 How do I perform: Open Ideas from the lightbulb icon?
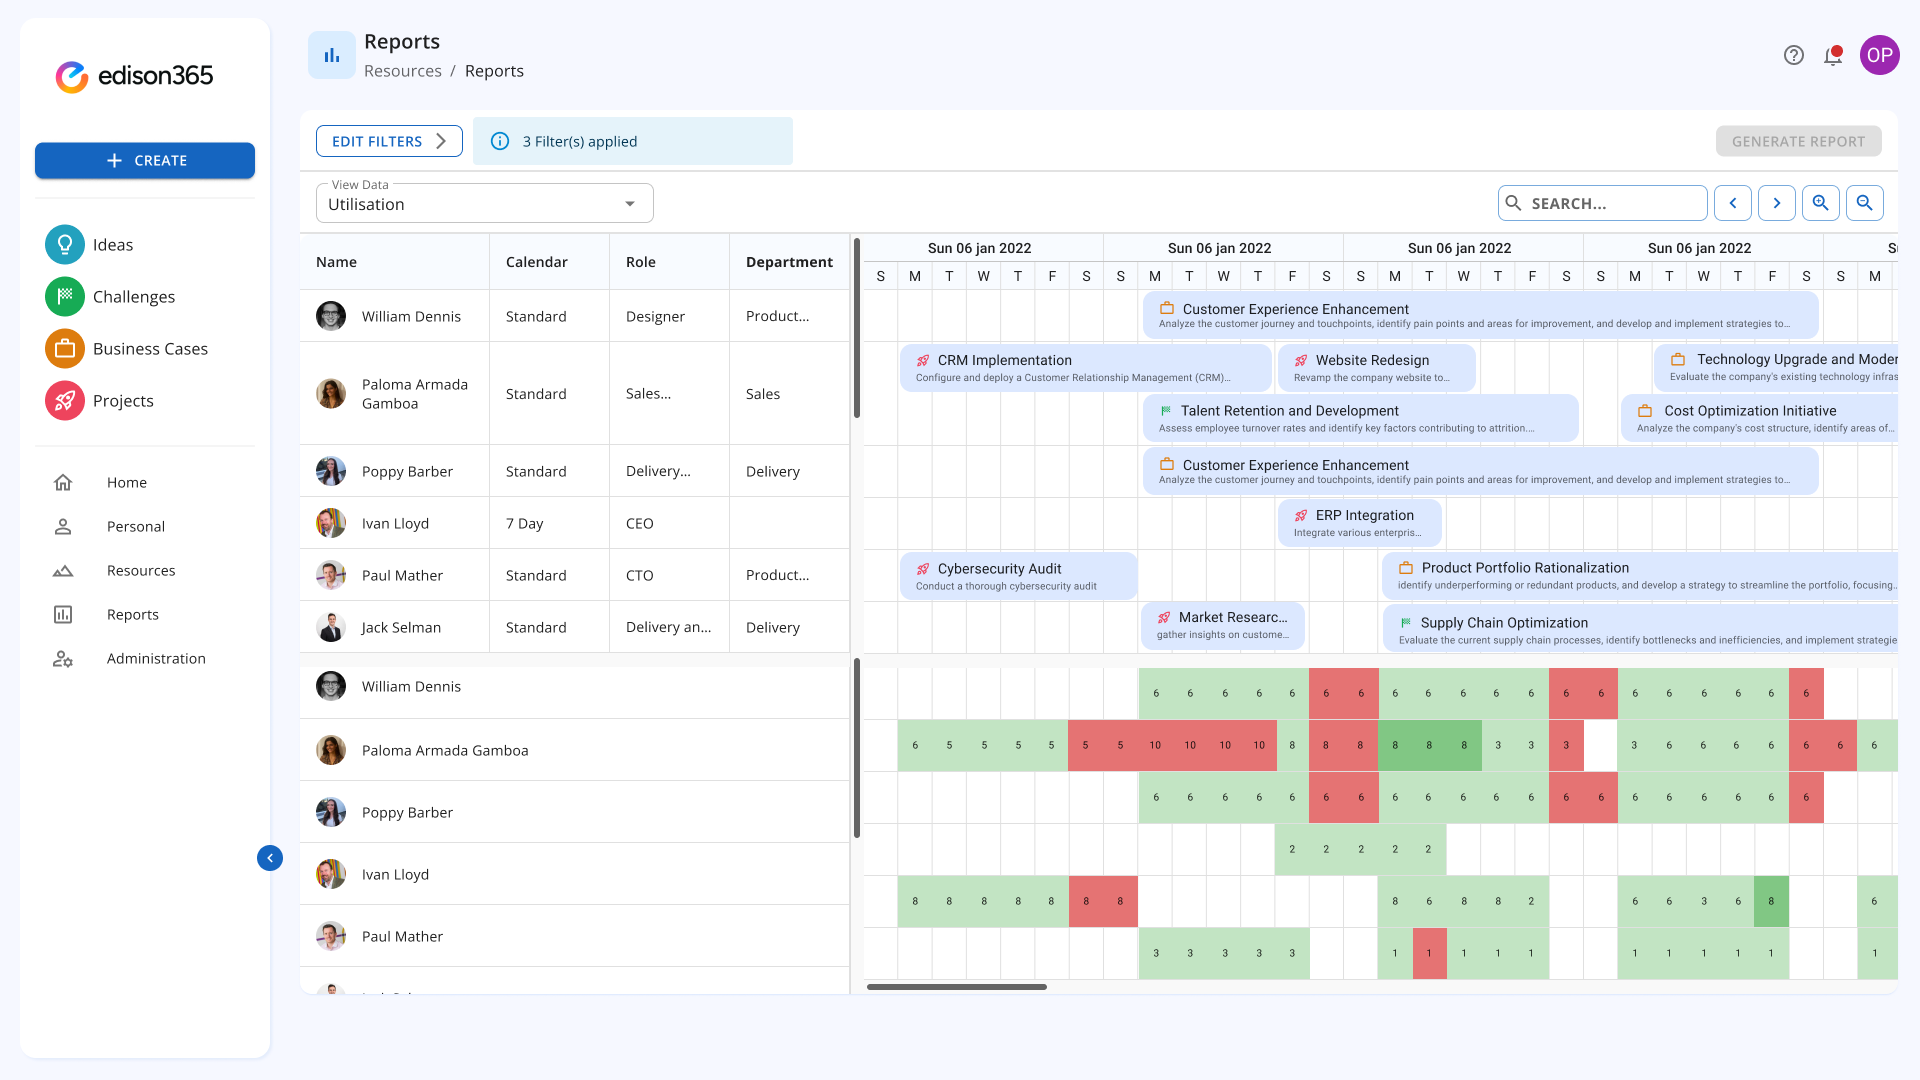[65, 245]
